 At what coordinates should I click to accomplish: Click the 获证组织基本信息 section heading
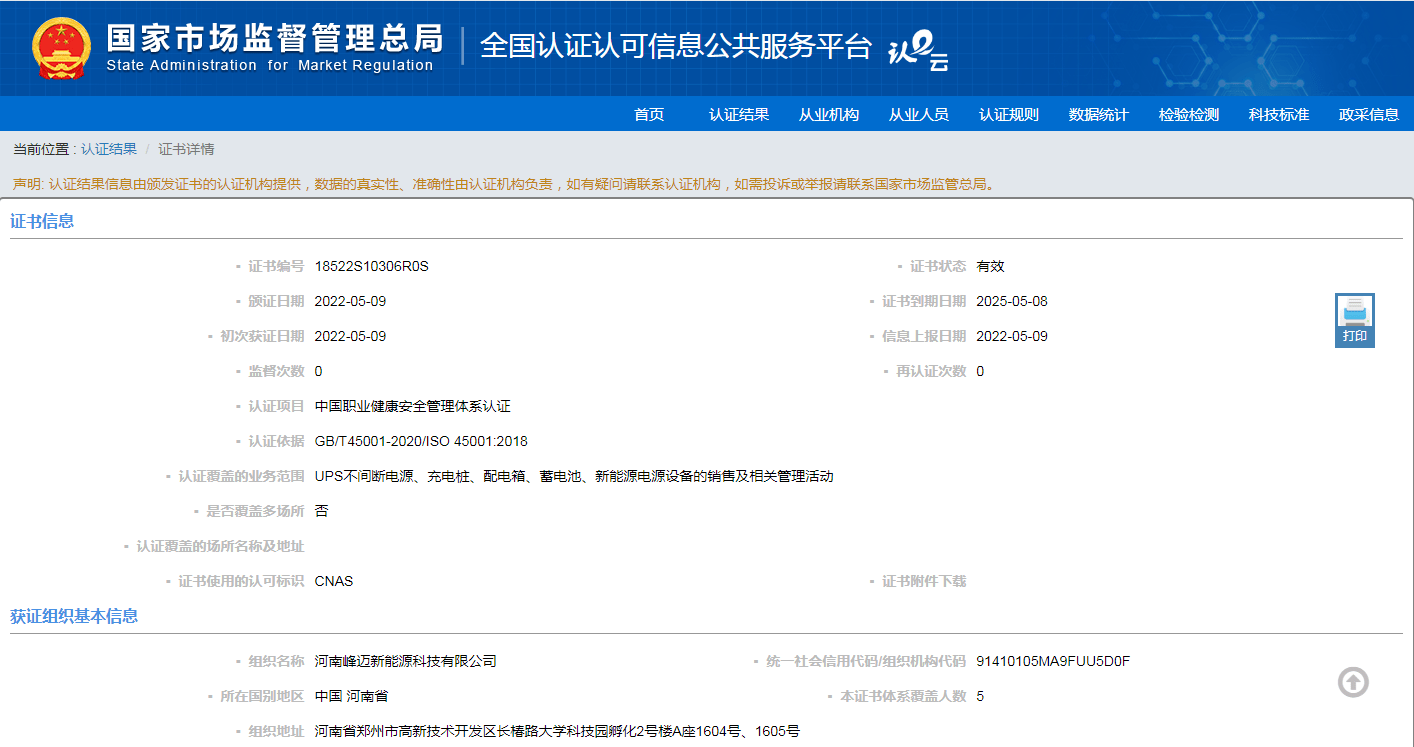[74, 616]
